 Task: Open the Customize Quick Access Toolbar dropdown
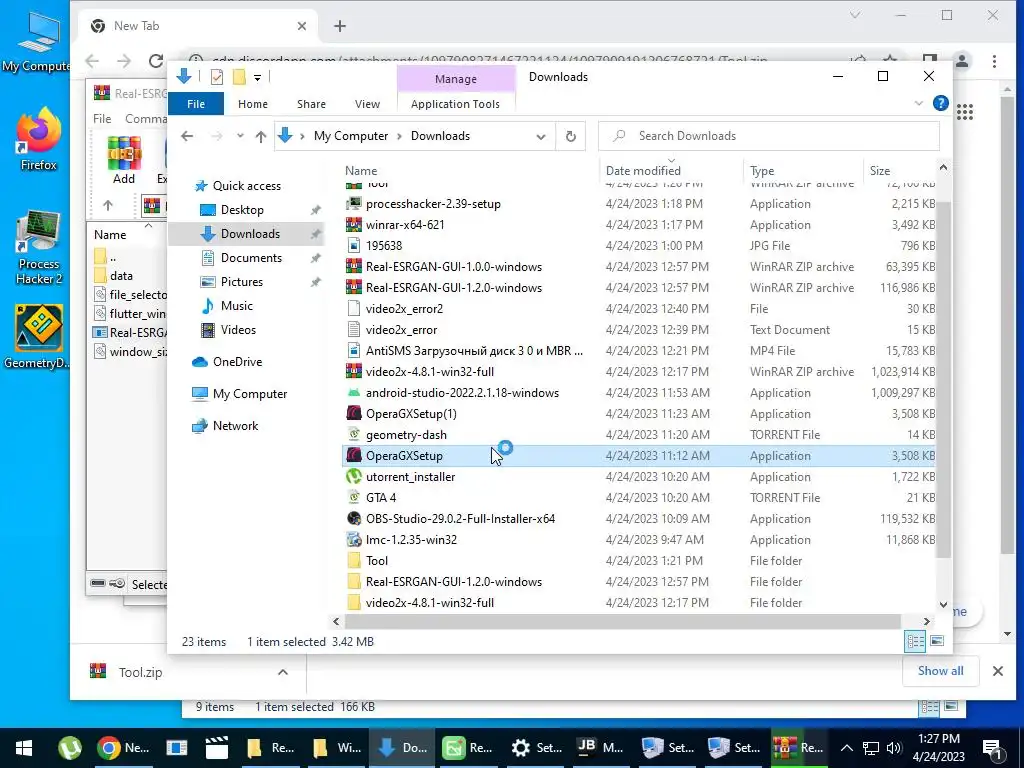click(x=257, y=78)
